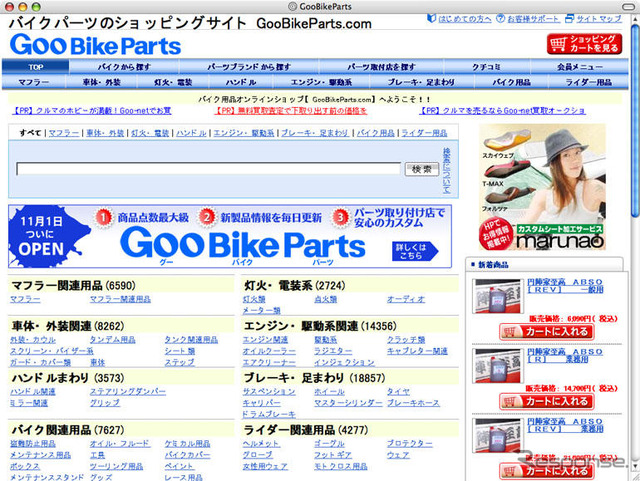Choose バイク用品 in blue category bar
Screen dimensions: 640x481
pyautogui.click(x=511, y=82)
